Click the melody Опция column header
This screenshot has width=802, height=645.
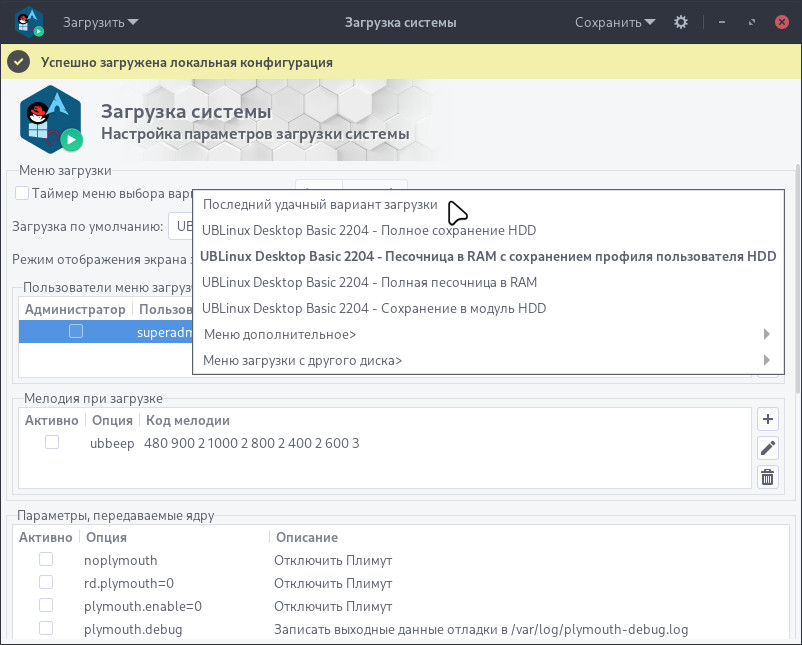pos(112,420)
